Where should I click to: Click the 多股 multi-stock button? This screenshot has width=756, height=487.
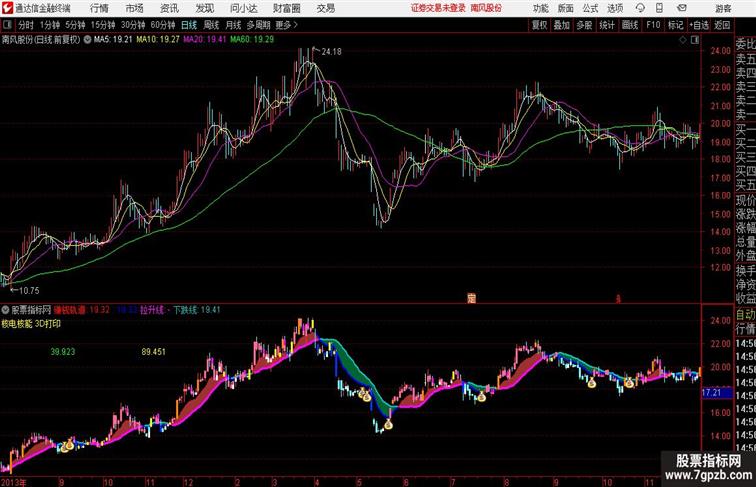pyautogui.click(x=584, y=25)
